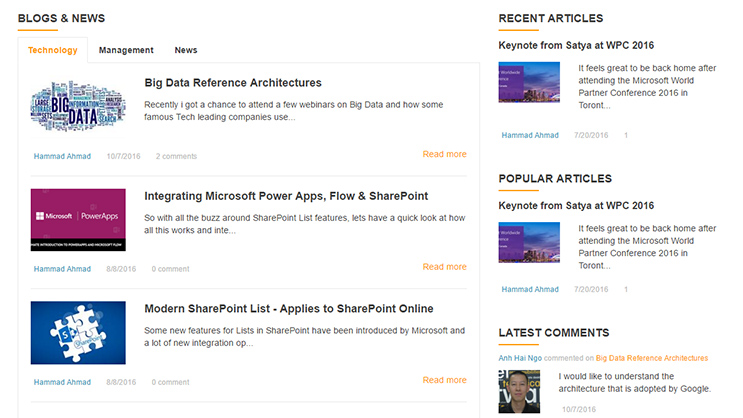Click the Latest Comments heading
Screen dimensions: 743x418
(553, 333)
